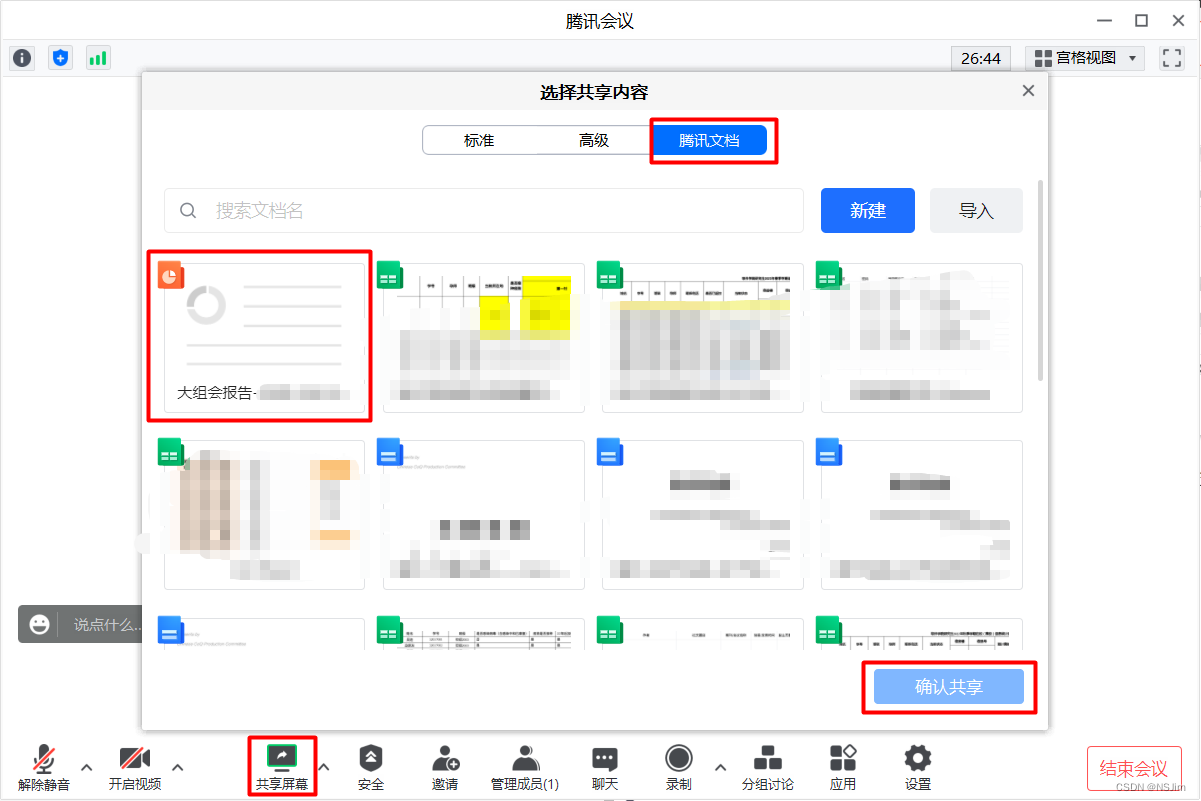Minimize the 腾讯会议 window
Screen dimensions: 1201x801
[1104, 20]
